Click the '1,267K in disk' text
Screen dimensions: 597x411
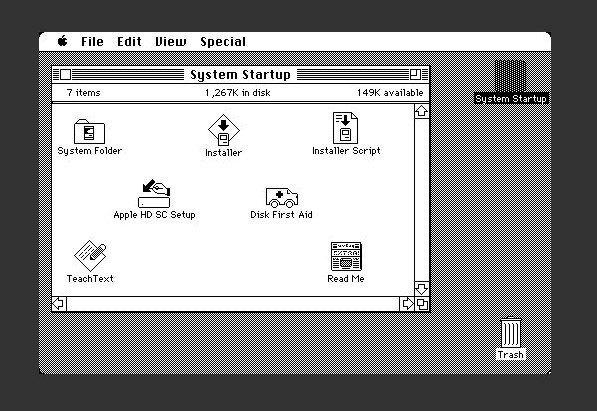click(238, 93)
